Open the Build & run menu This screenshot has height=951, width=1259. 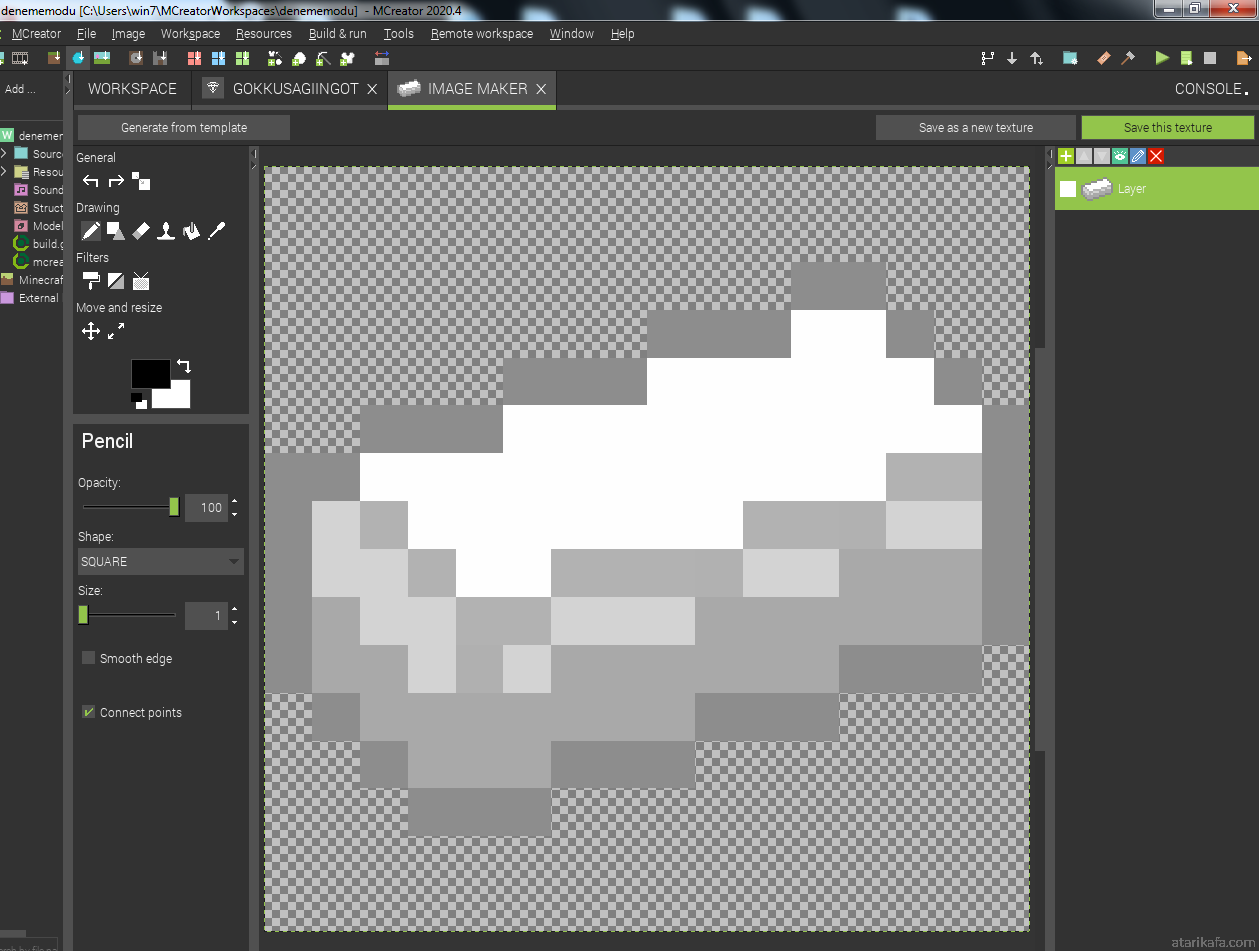pyautogui.click(x=337, y=33)
